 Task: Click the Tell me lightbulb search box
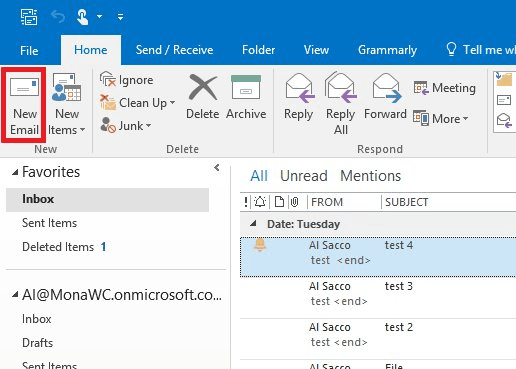pyautogui.click(x=480, y=50)
